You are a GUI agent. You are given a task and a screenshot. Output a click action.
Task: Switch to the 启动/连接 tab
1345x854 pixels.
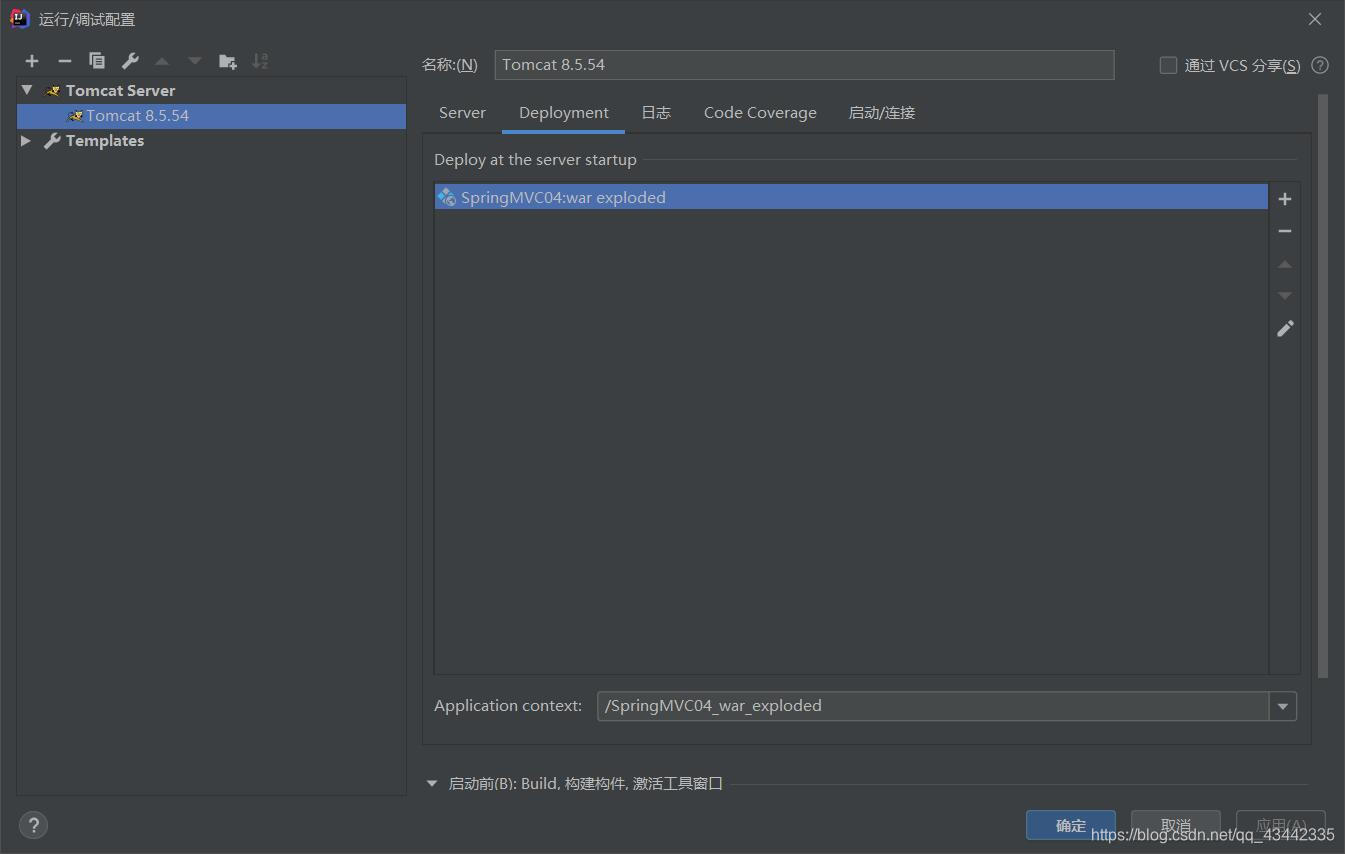[x=882, y=113]
